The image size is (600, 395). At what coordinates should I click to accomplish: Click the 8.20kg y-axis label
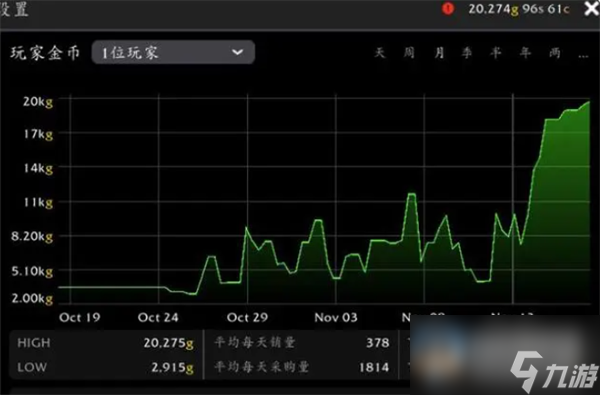pyautogui.click(x=32, y=237)
